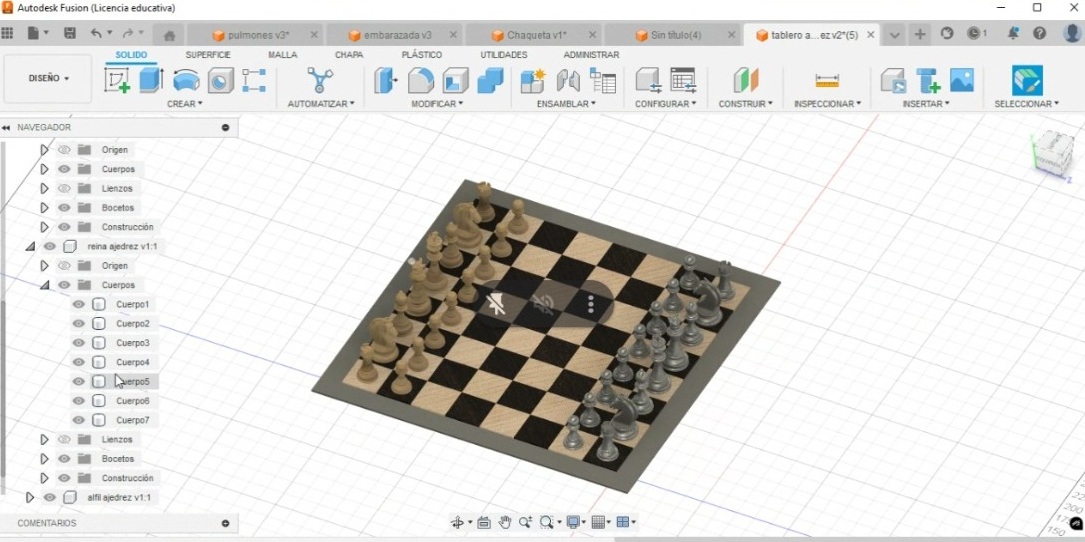This screenshot has height=542, width=1085.
Task: Toggle visibility of Cuerpo7
Action: 78,420
